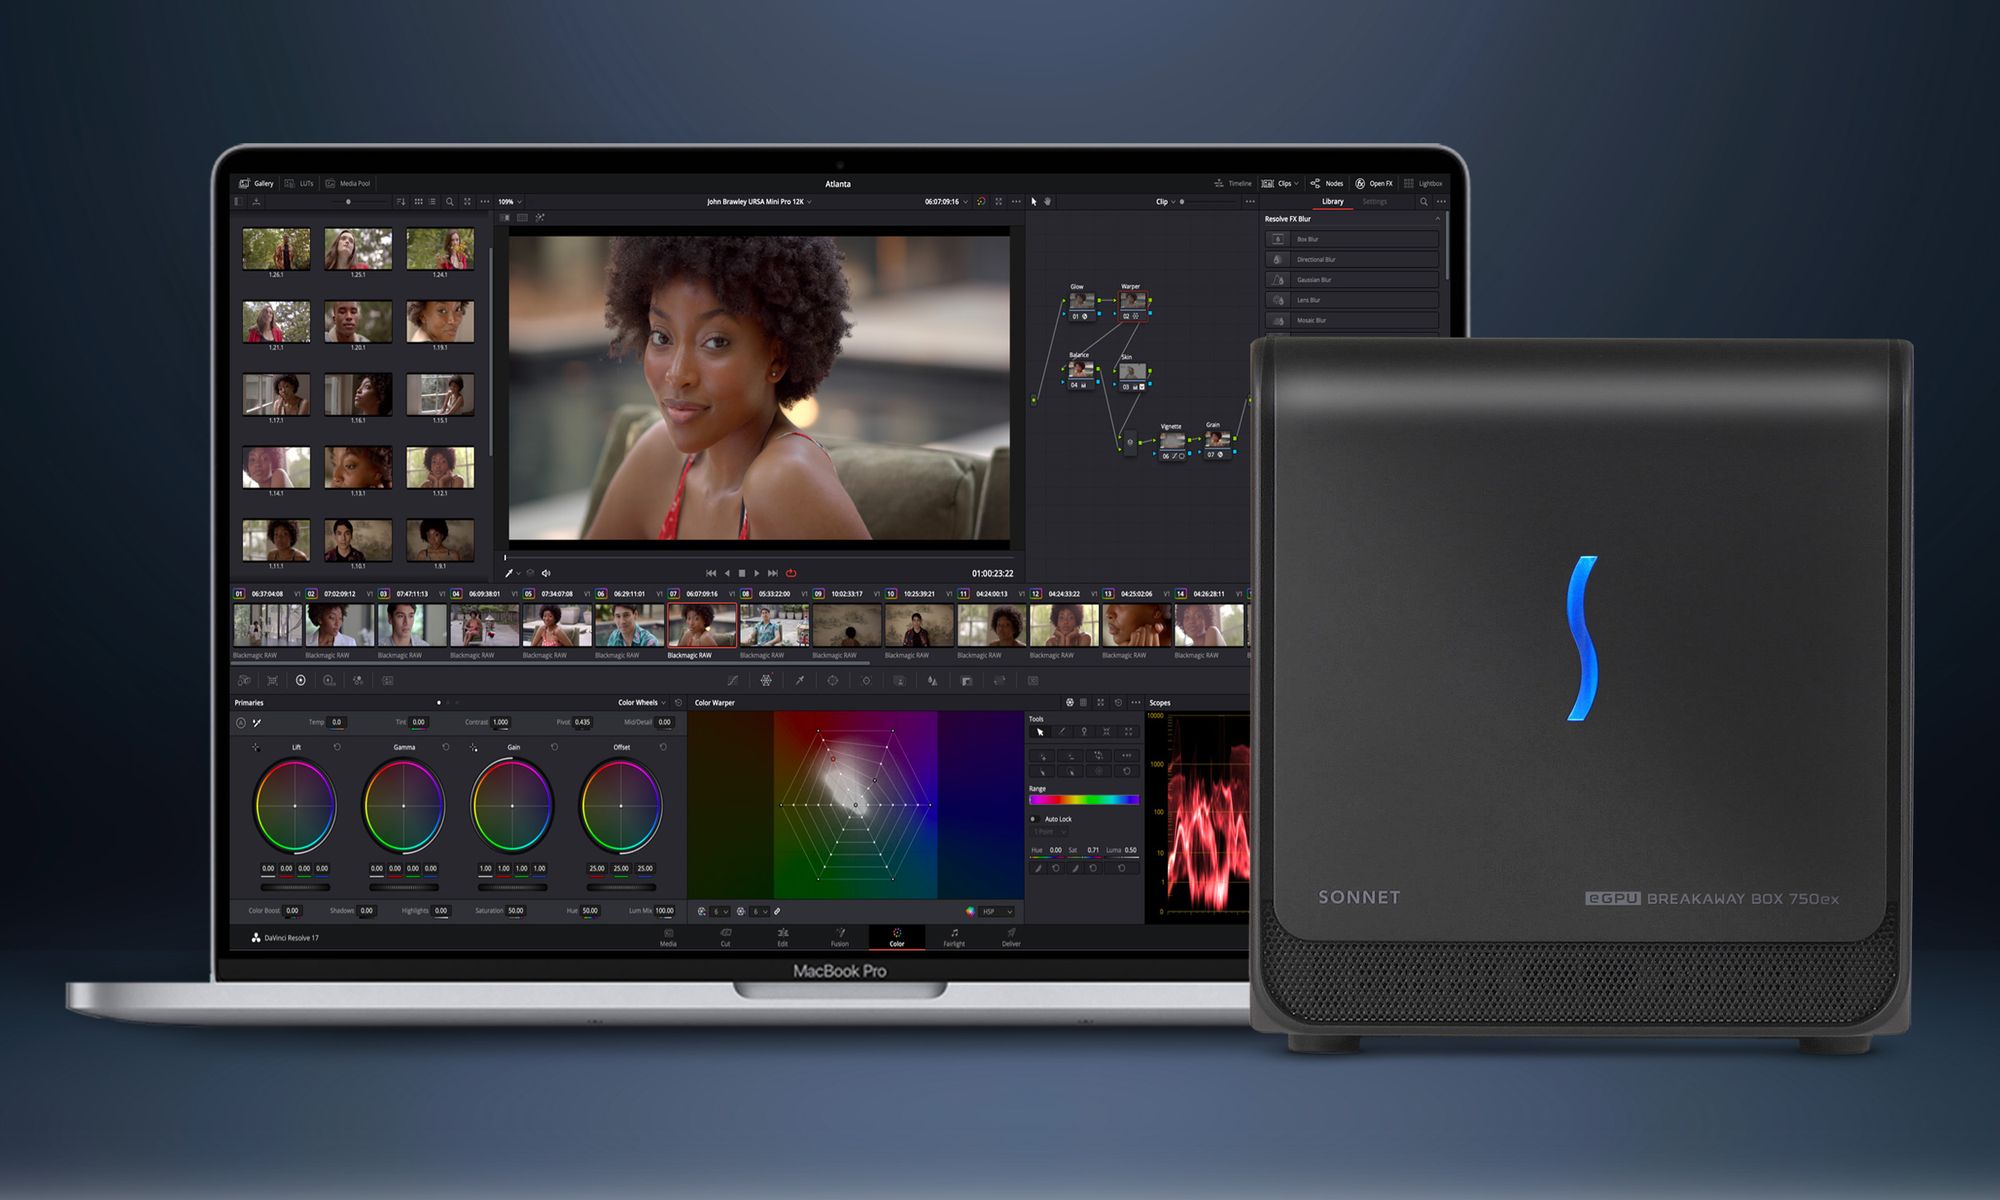Choose the Gaussian Blur effect
The height and width of the screenshot is (1200, 2000).
1351,279
